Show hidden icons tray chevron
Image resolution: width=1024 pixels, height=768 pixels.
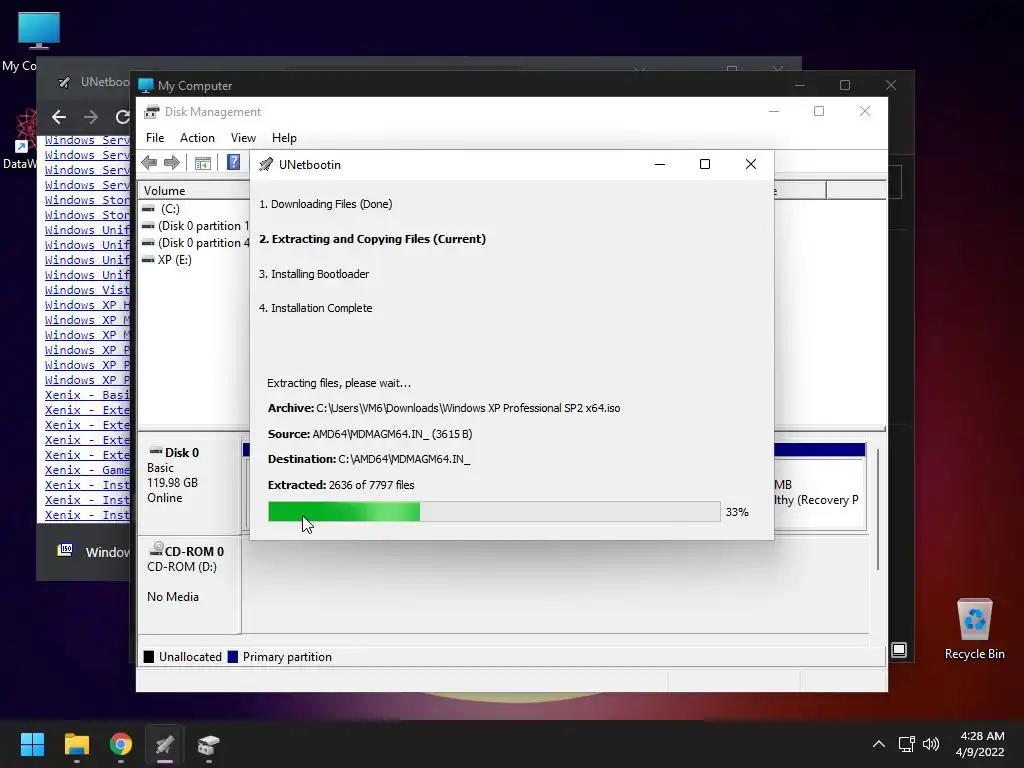click(x=878, y=744)
